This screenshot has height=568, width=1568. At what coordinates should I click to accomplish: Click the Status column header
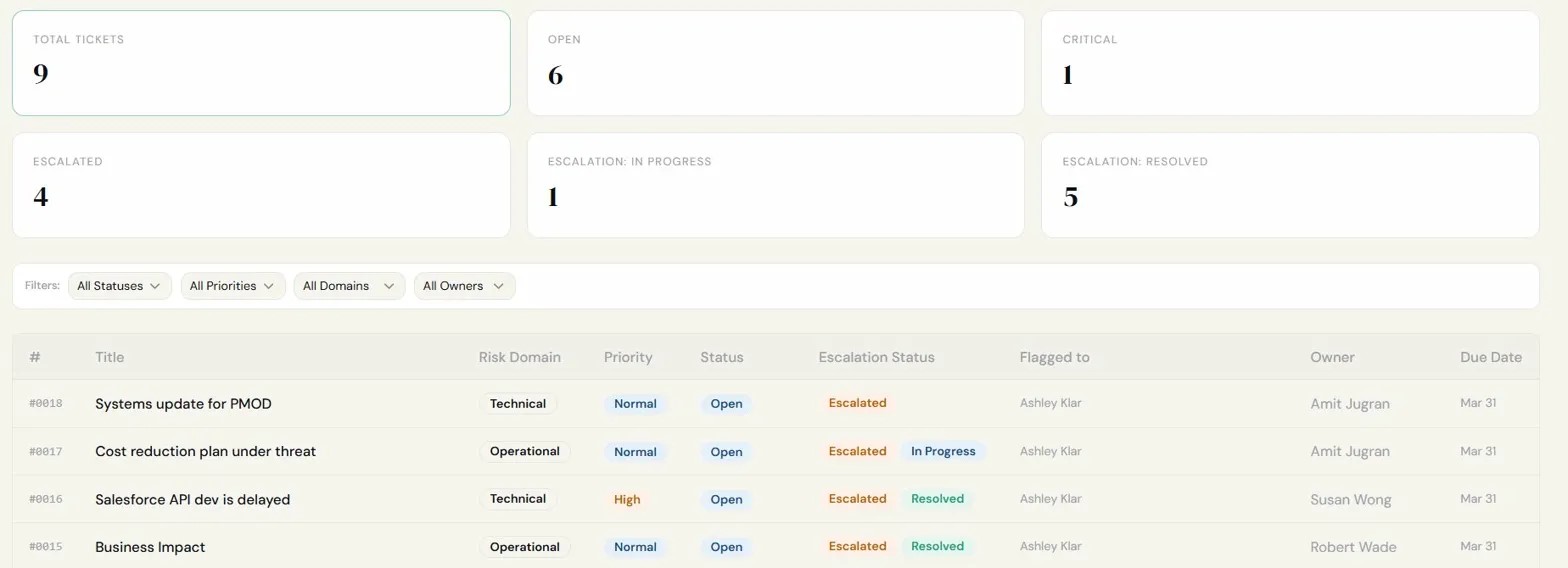click(x=722, y=357)
